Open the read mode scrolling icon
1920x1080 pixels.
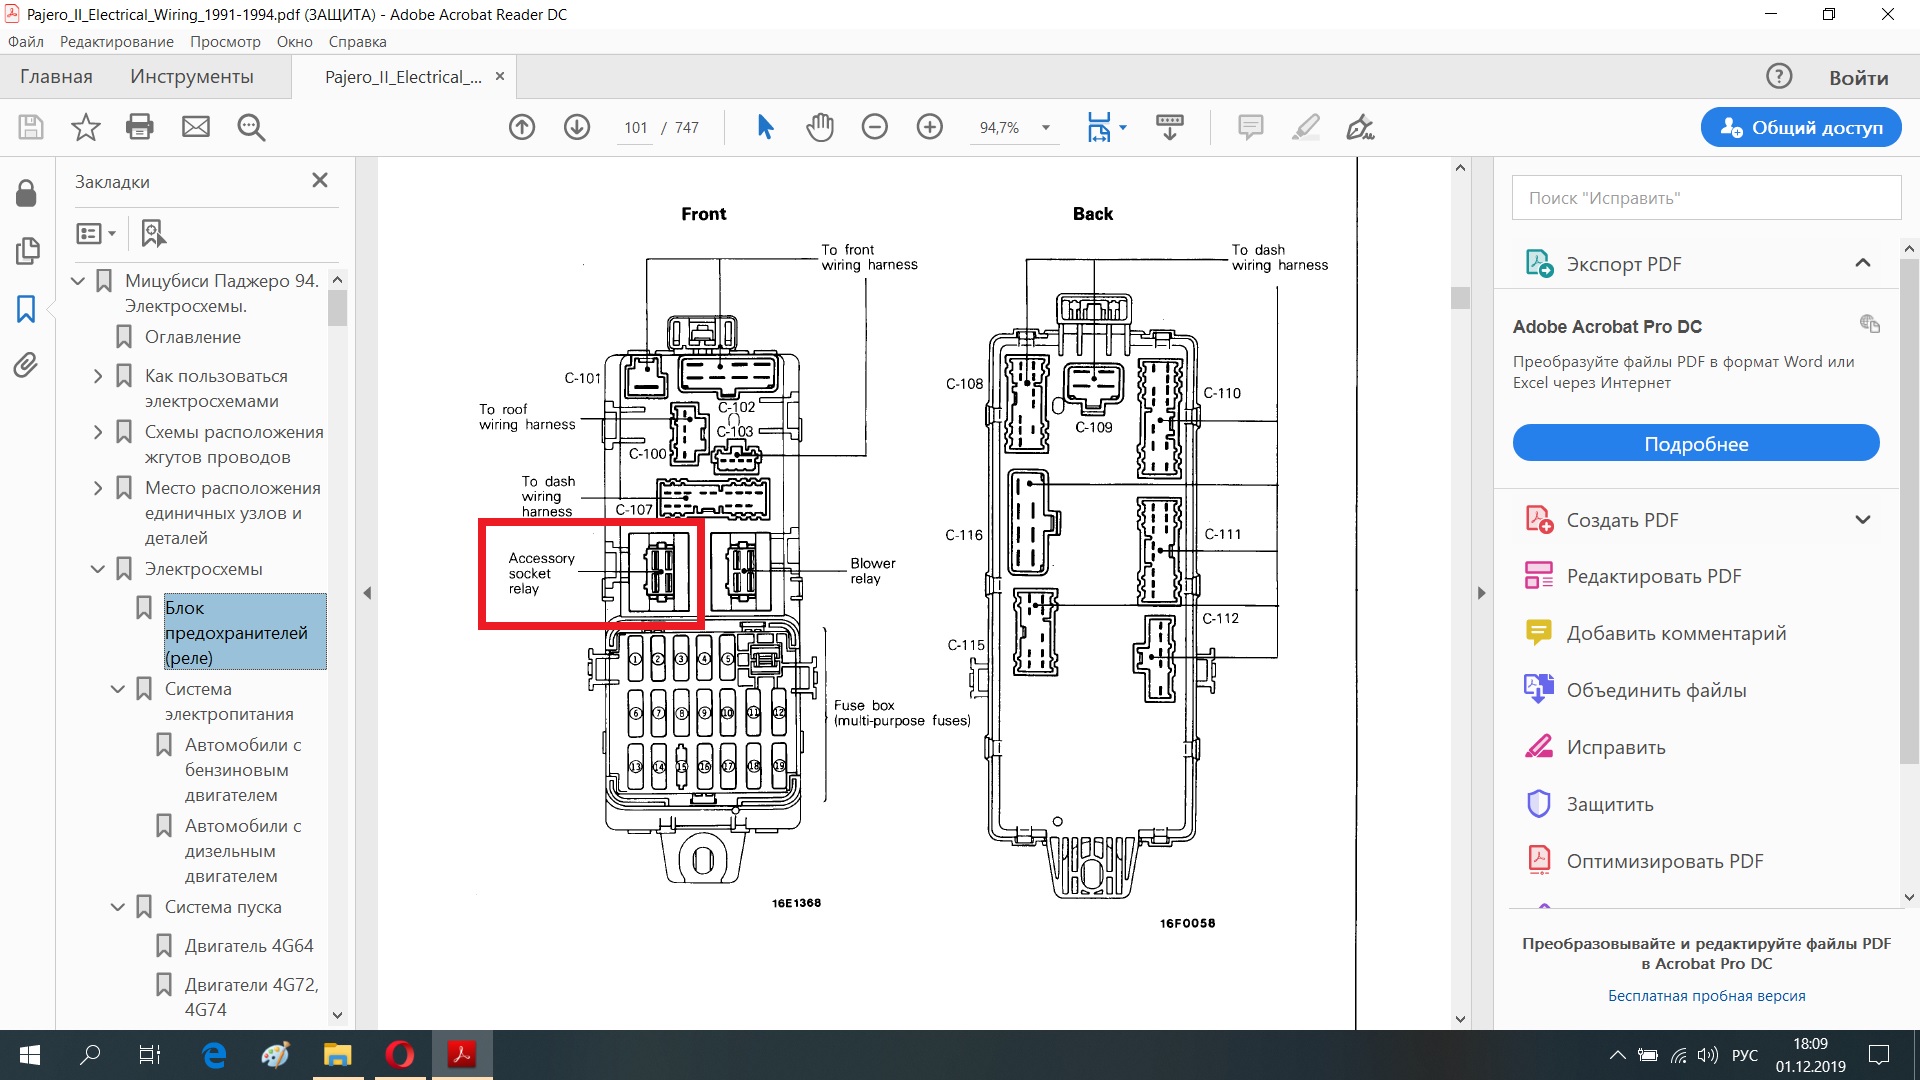tap(1169, 127)
